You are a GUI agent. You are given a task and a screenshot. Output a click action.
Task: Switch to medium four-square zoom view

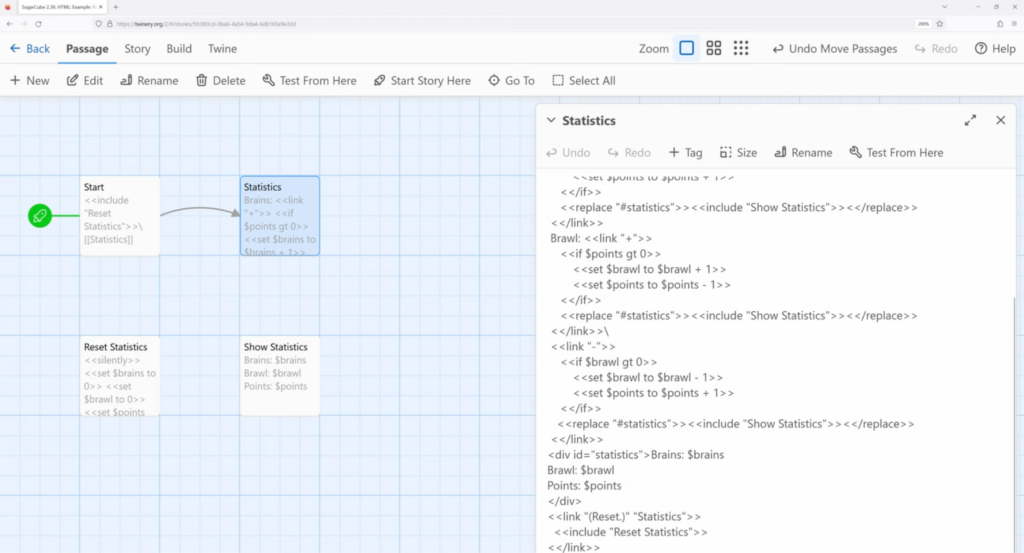714,48
